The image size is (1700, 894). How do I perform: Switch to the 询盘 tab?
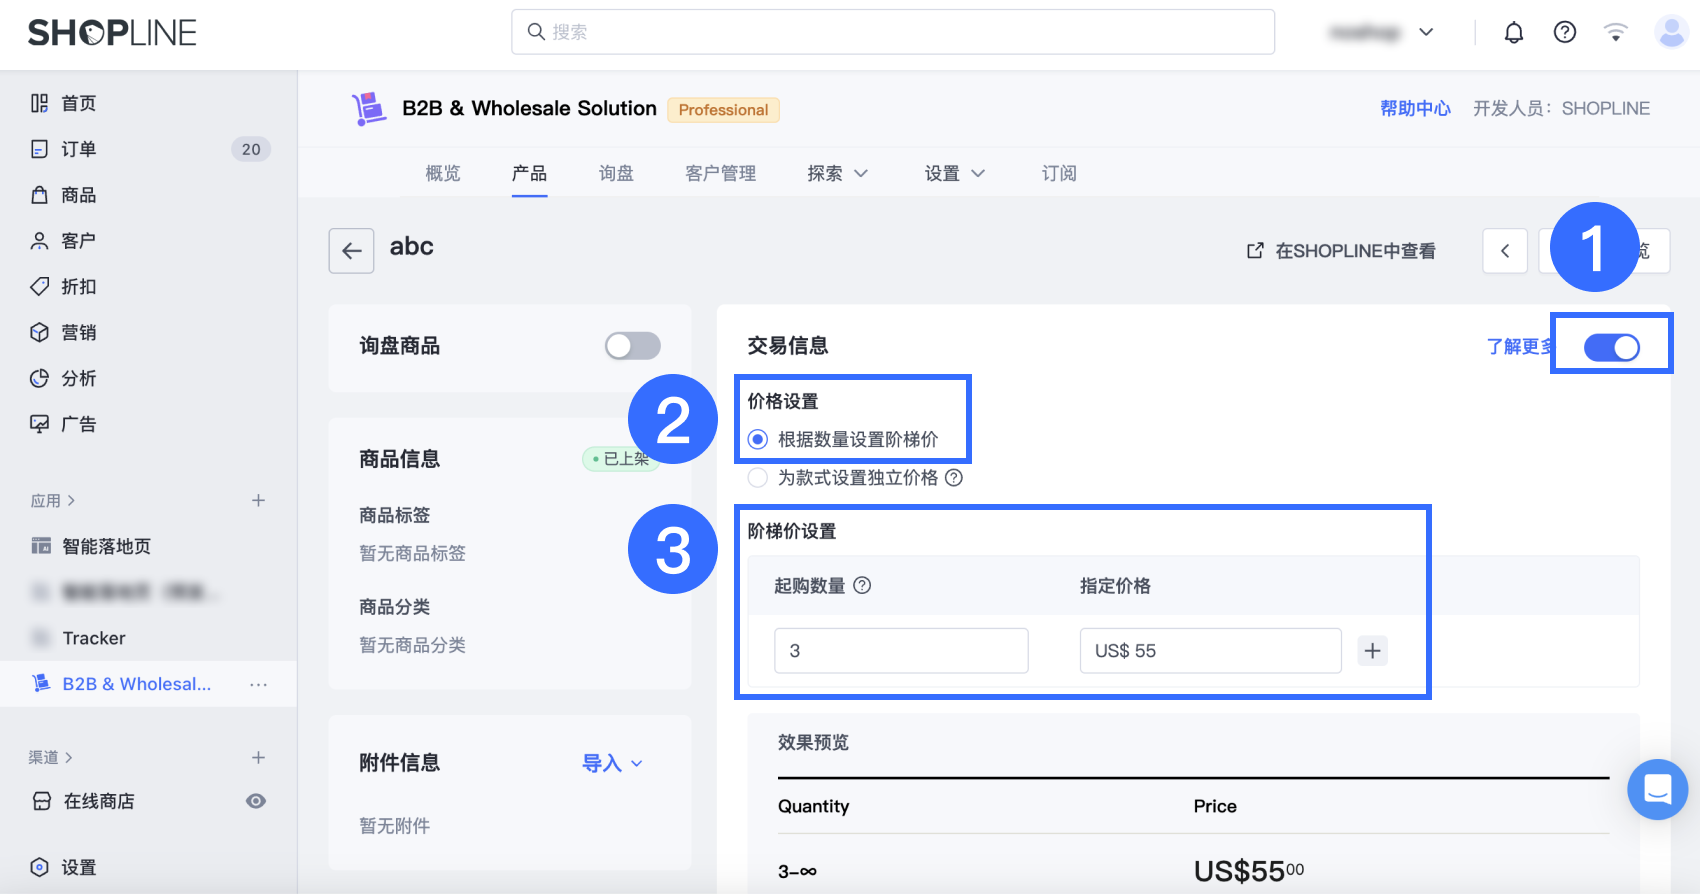616,174
